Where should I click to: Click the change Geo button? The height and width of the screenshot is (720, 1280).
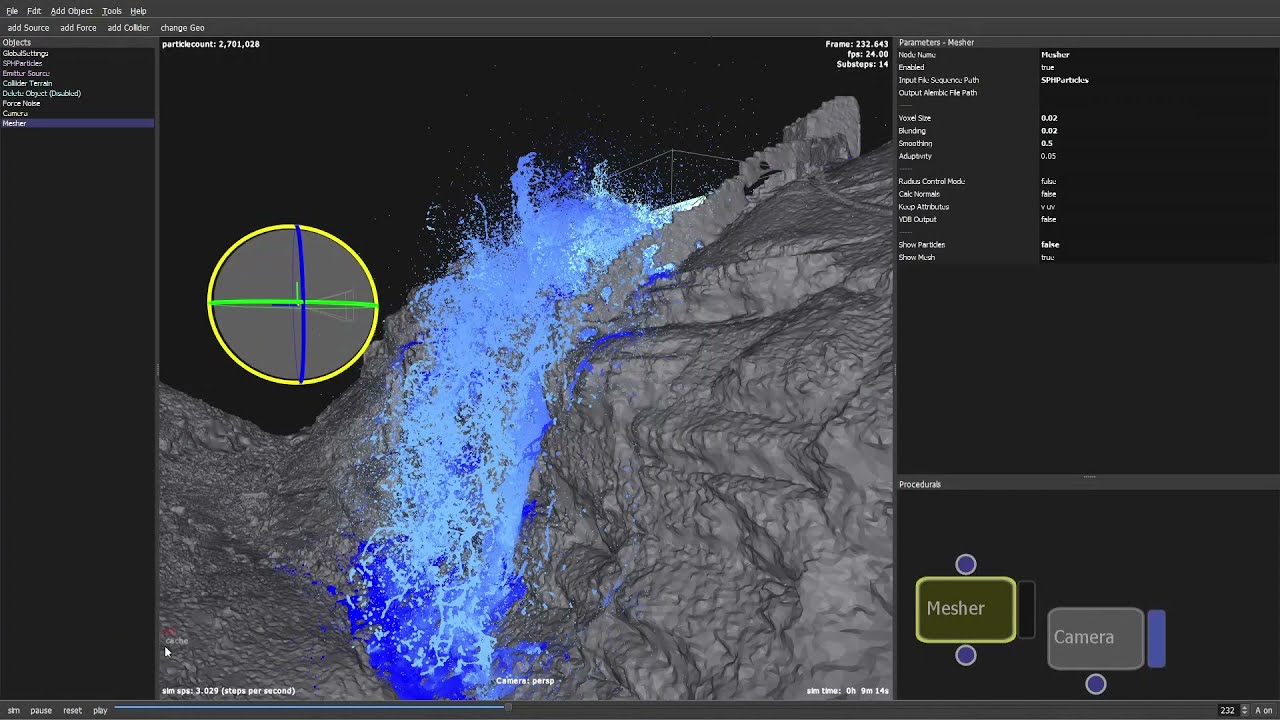point(182,28)
